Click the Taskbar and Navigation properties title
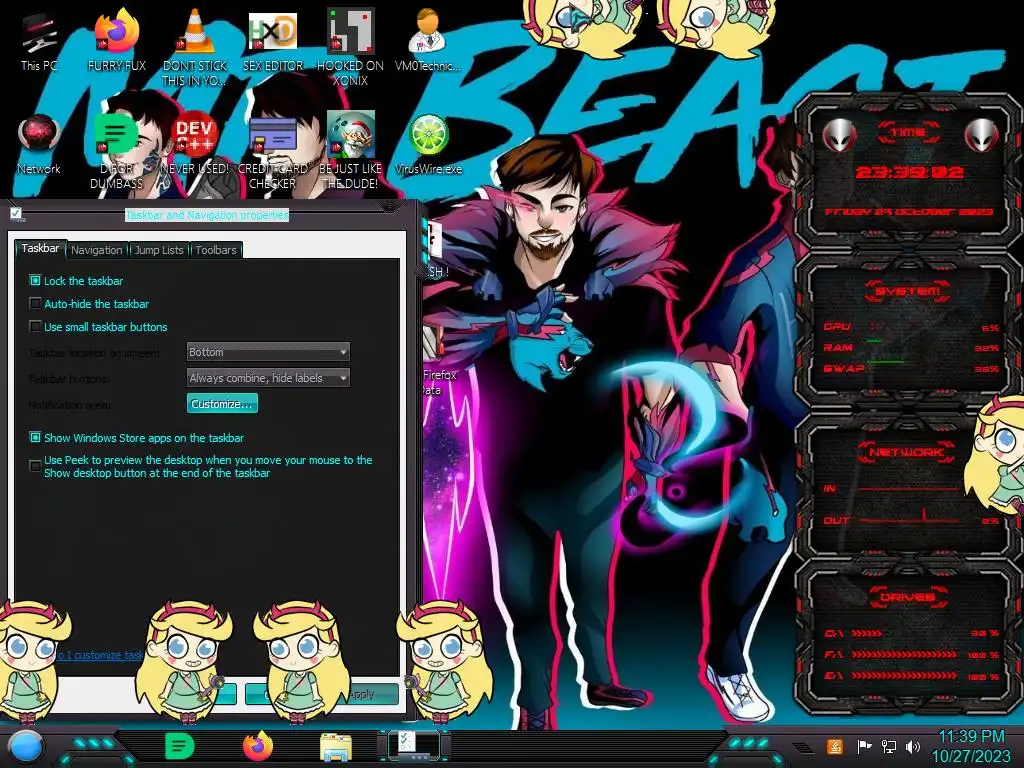Image resolution: width=1024 pixels, height=768 pixels. click(x=207, y=215)
